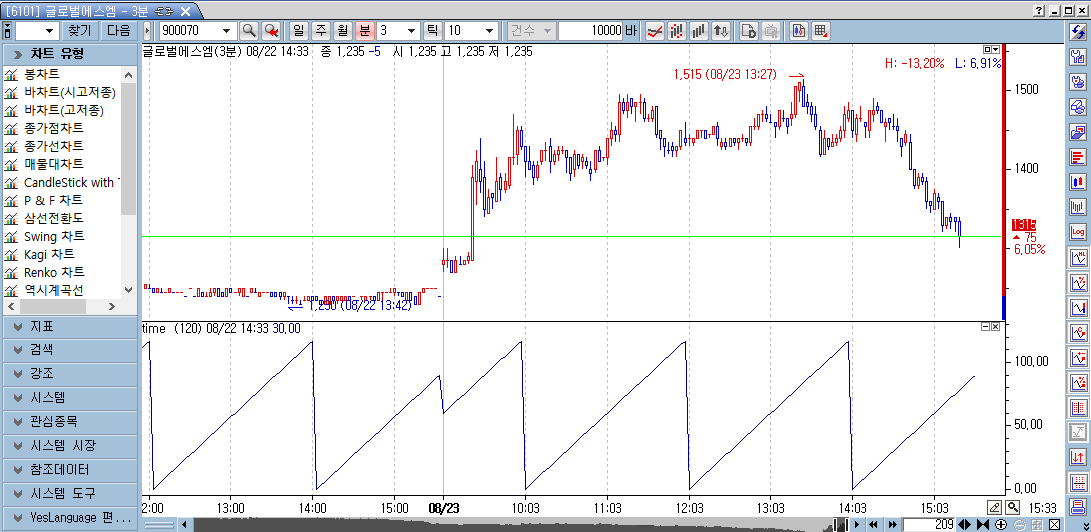Open the stock code 900070 dropdown

[x=227, y=31]
